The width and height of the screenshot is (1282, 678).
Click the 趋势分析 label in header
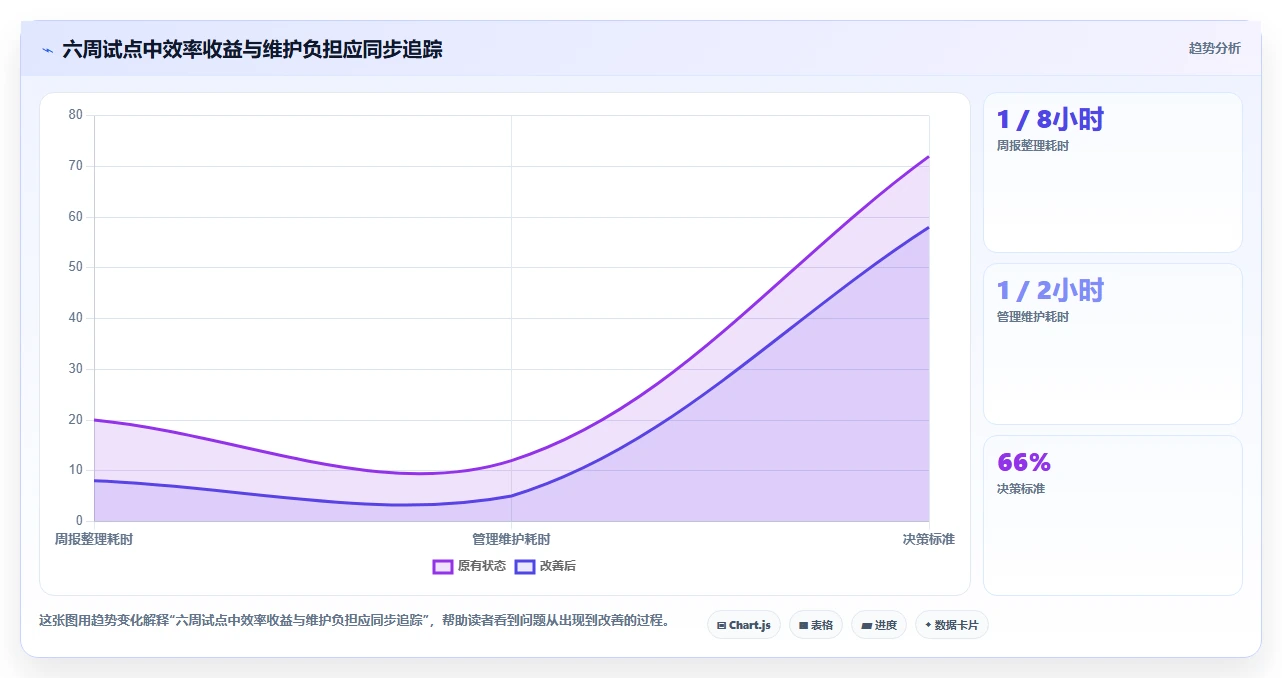1214,48
